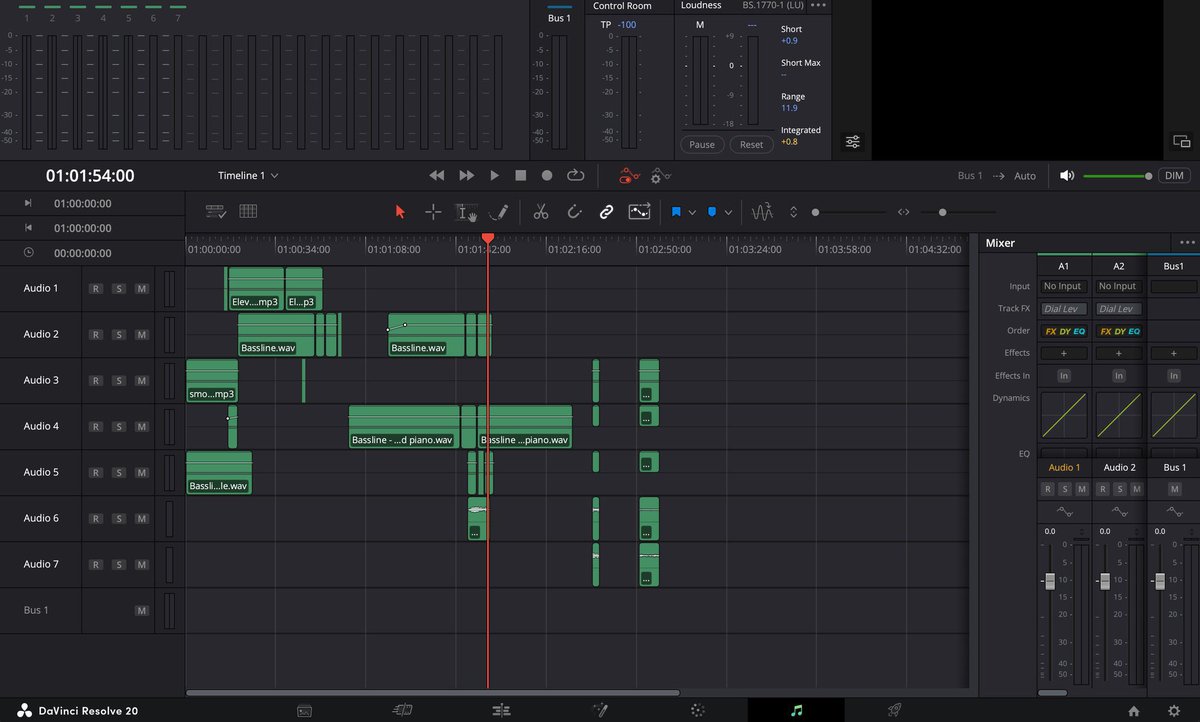Use the Razor scissors tool

coord(541,212)
